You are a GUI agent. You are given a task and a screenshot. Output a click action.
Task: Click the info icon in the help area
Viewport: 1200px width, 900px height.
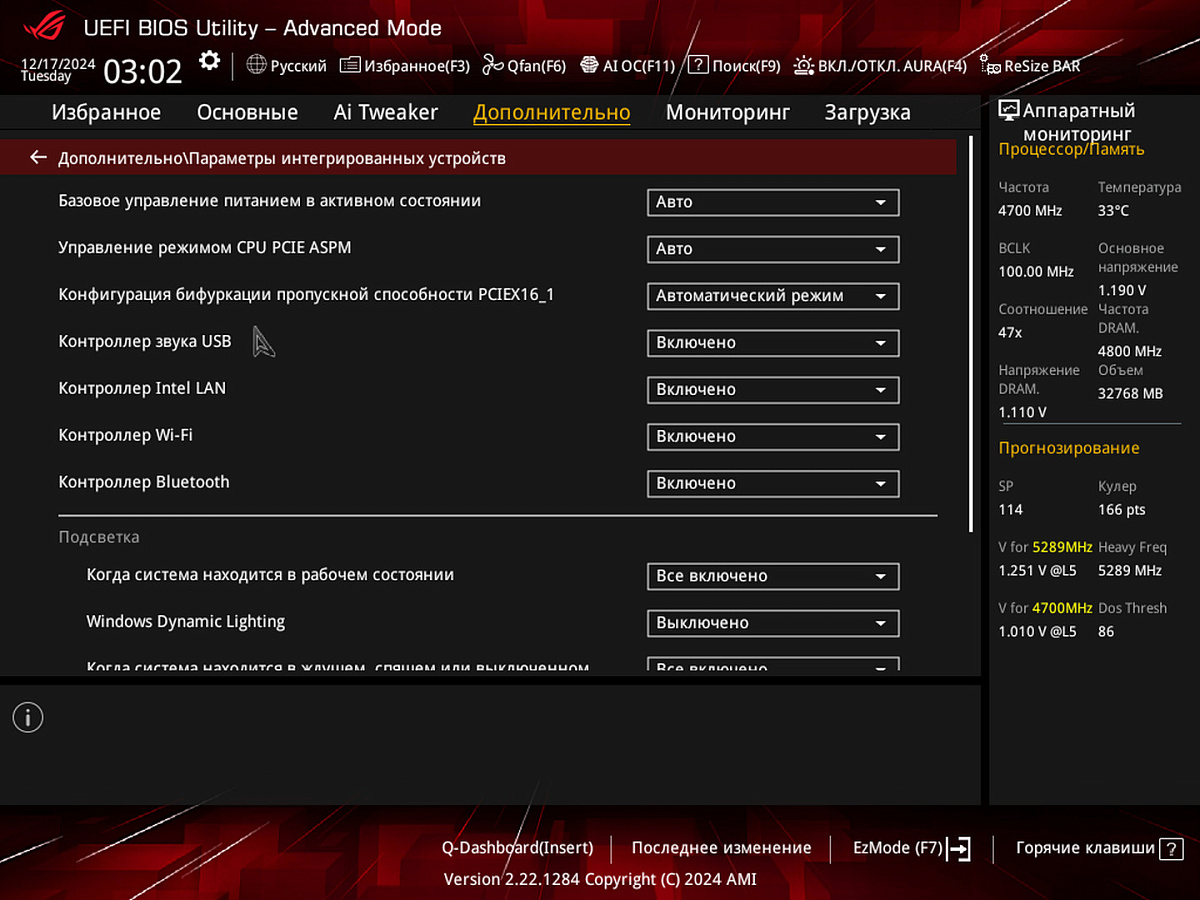pyautogui.click(x=28, y=716)
